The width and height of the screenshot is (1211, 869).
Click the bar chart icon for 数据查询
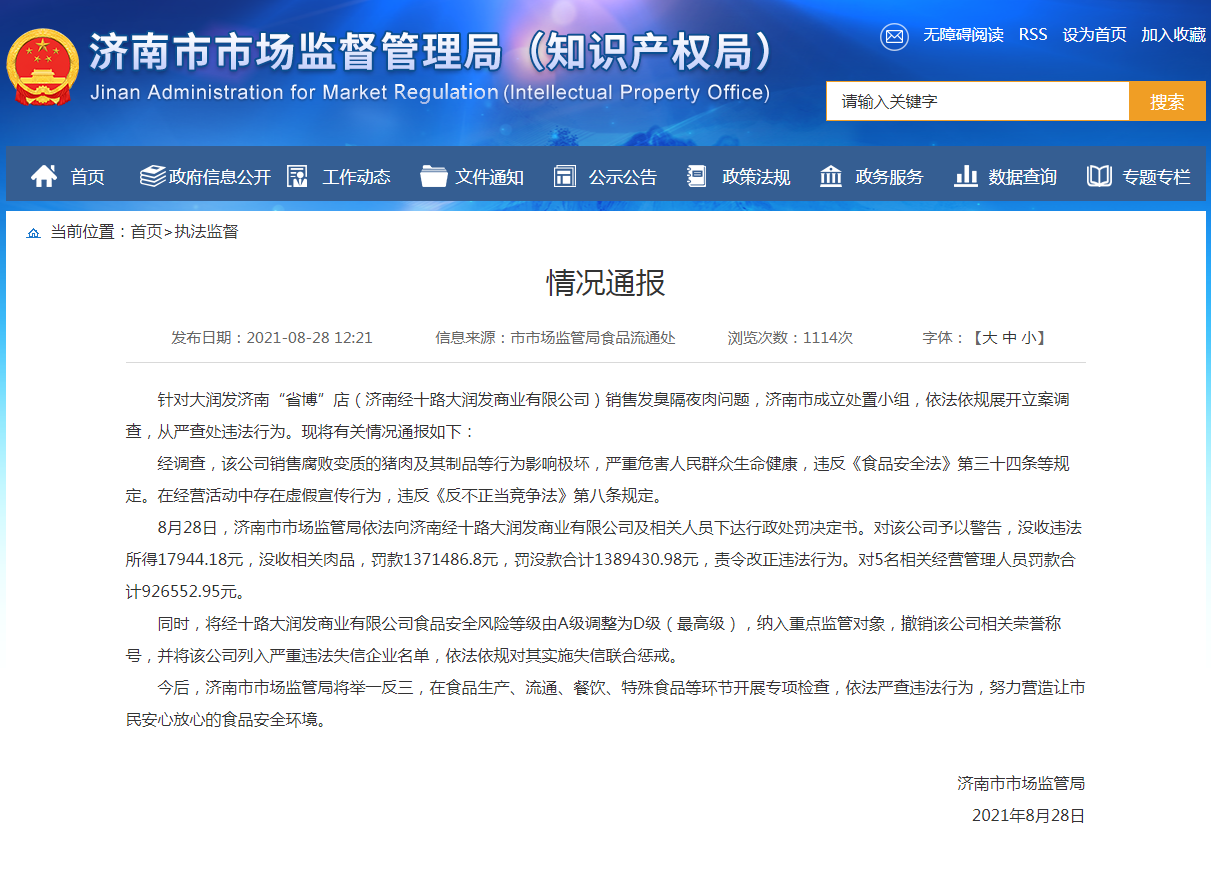966,177
